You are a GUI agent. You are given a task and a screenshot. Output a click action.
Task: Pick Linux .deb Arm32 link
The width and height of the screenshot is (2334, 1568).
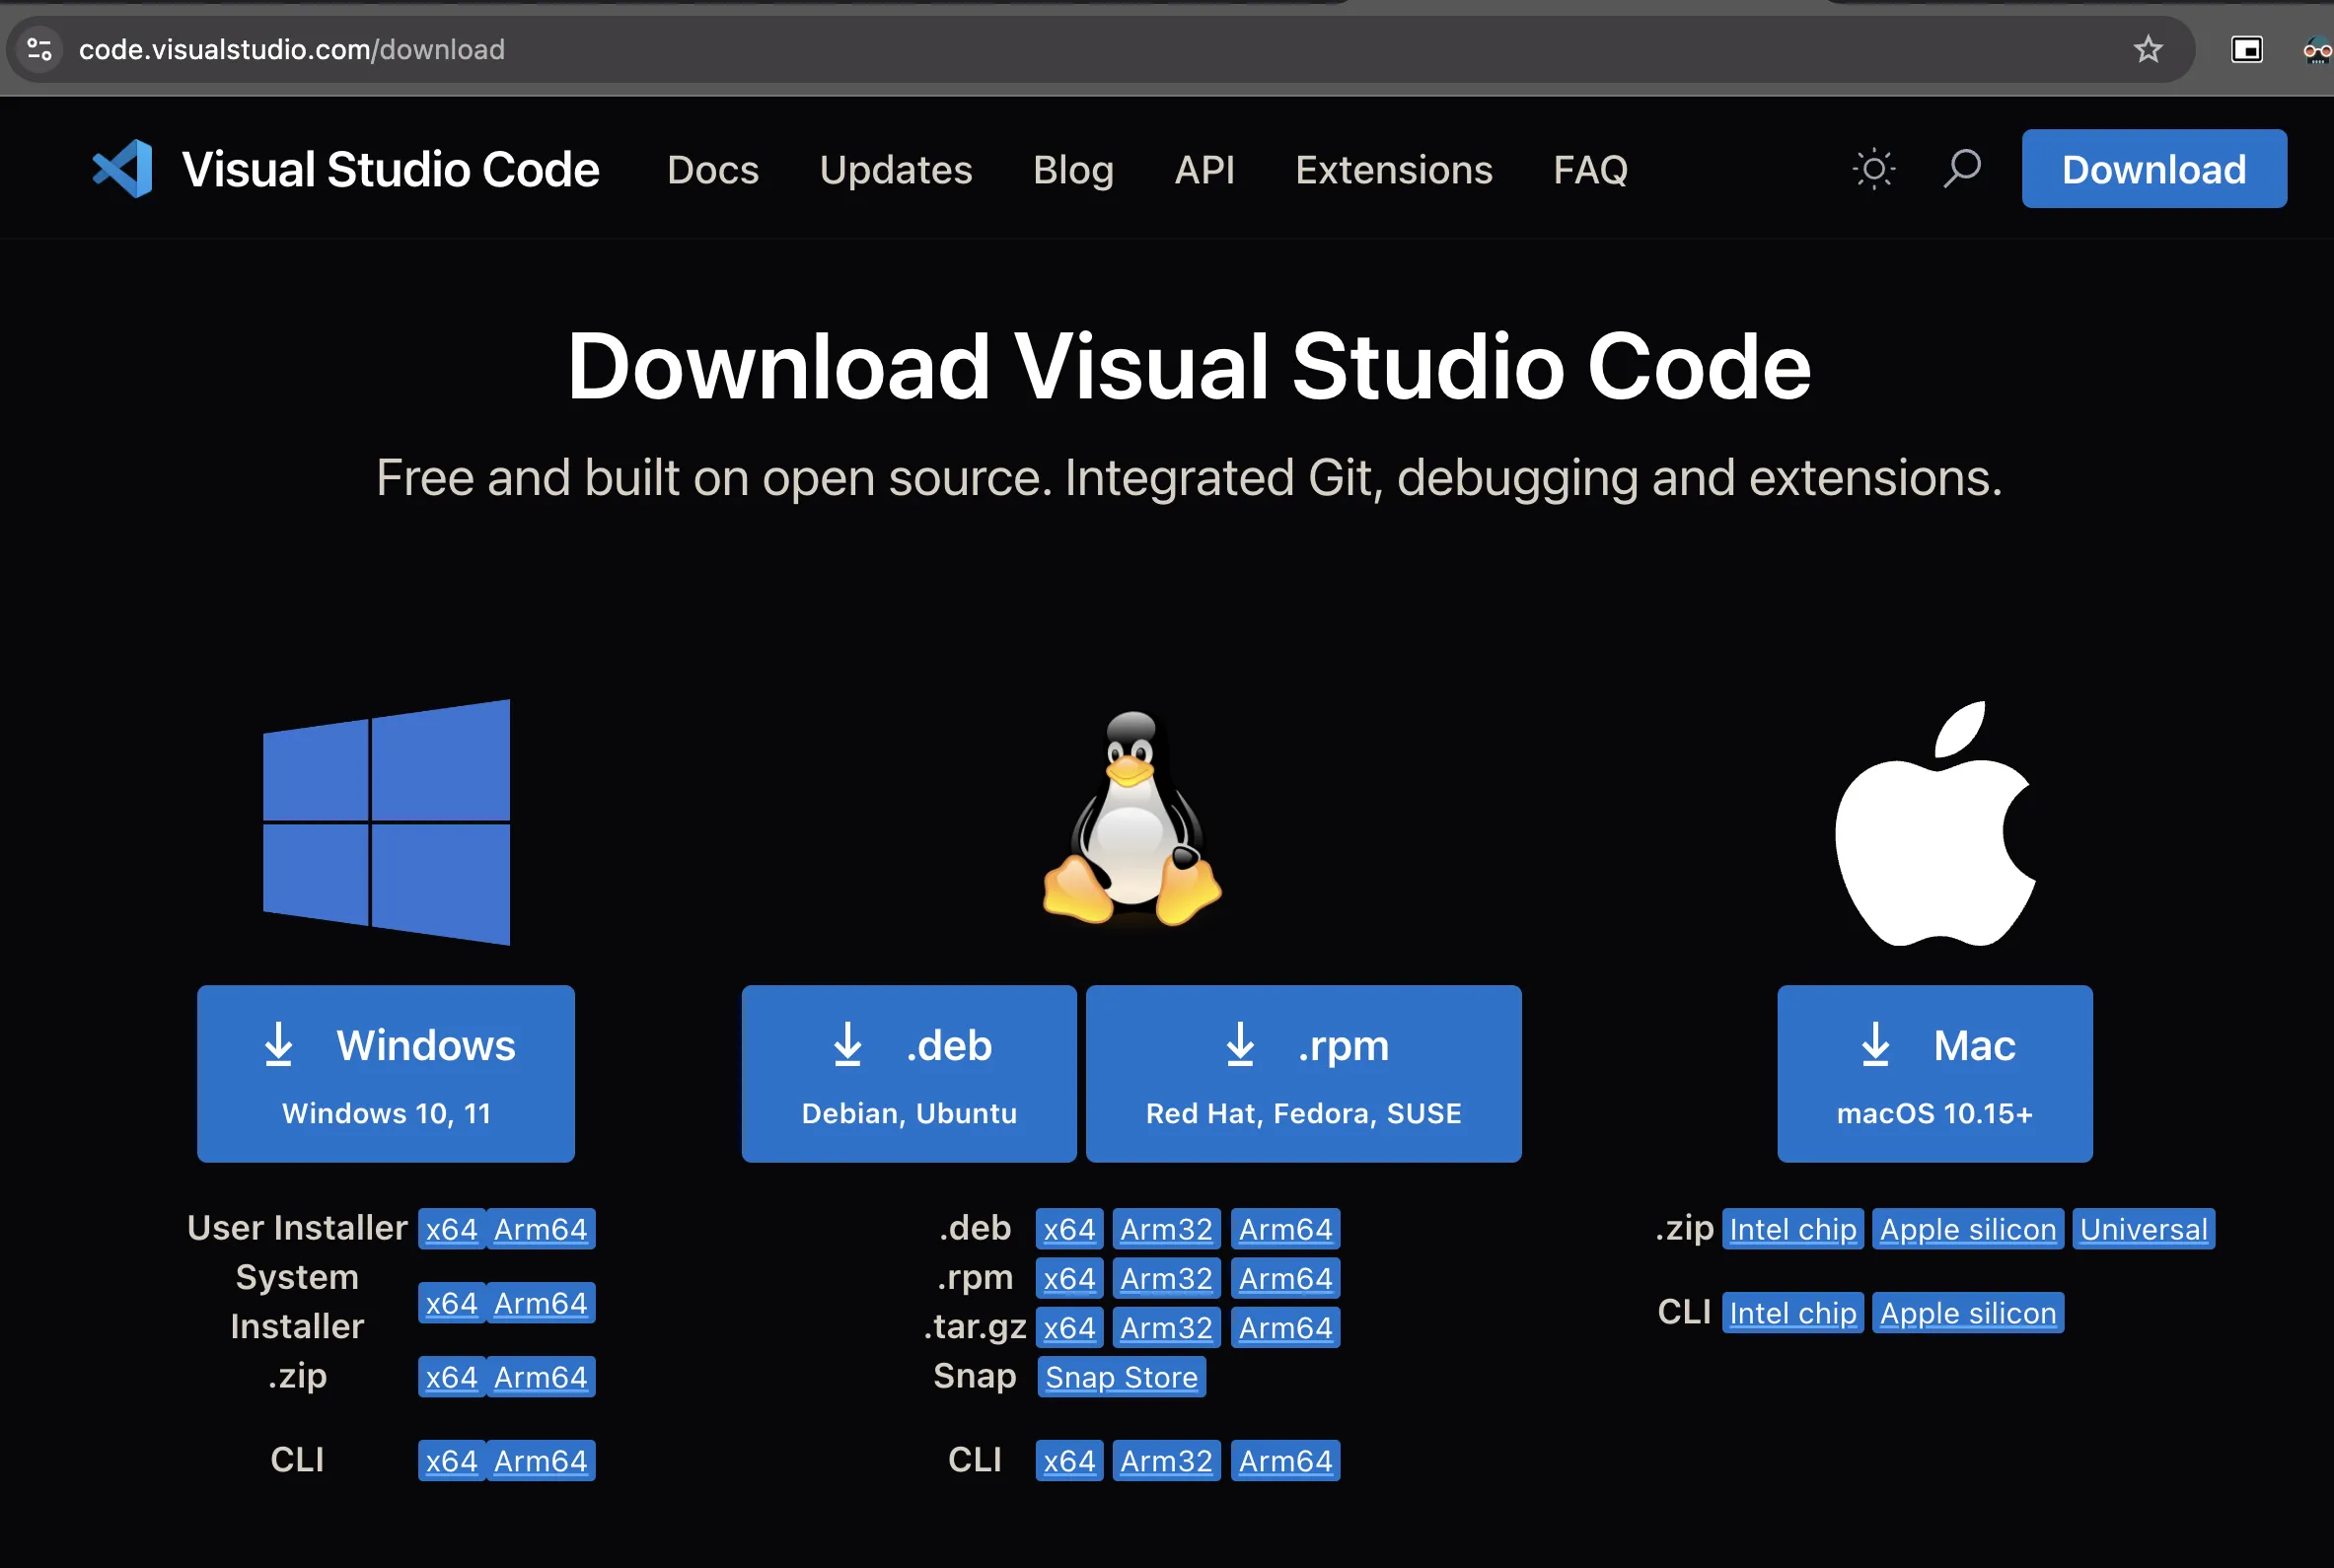click(1167, 1229)
